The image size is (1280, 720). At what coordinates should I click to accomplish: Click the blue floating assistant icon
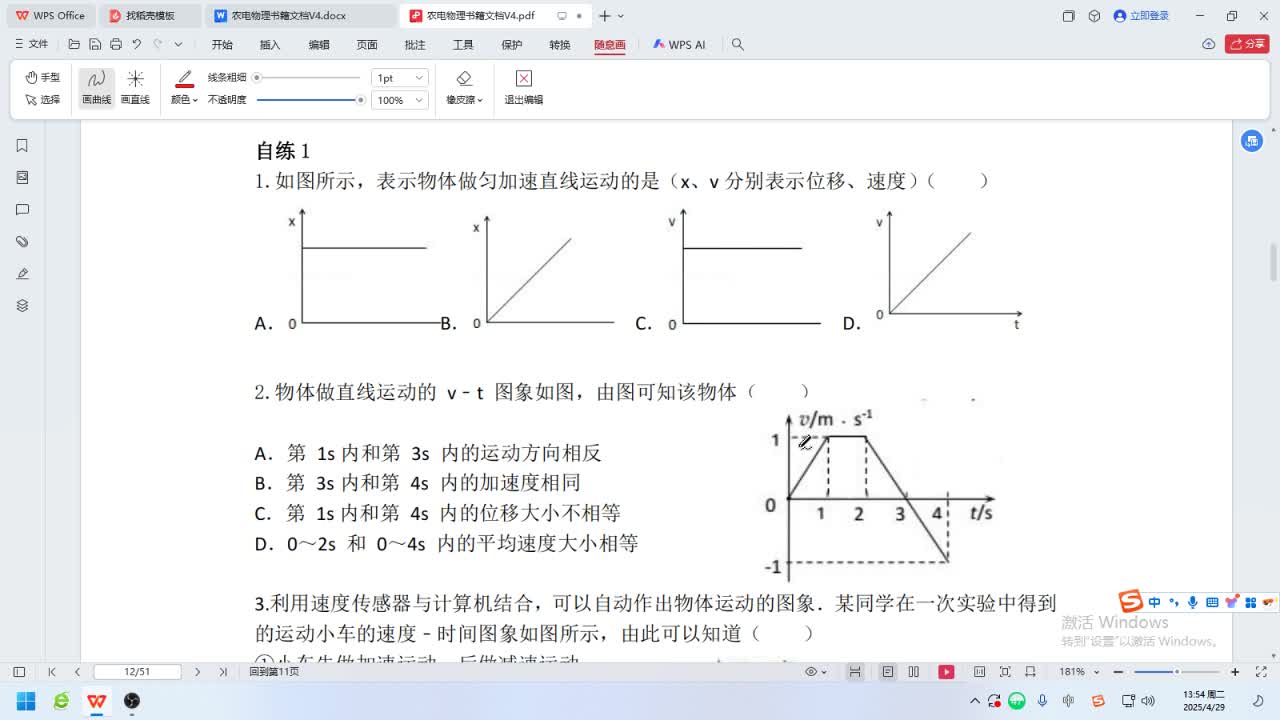click(1252, 141)
